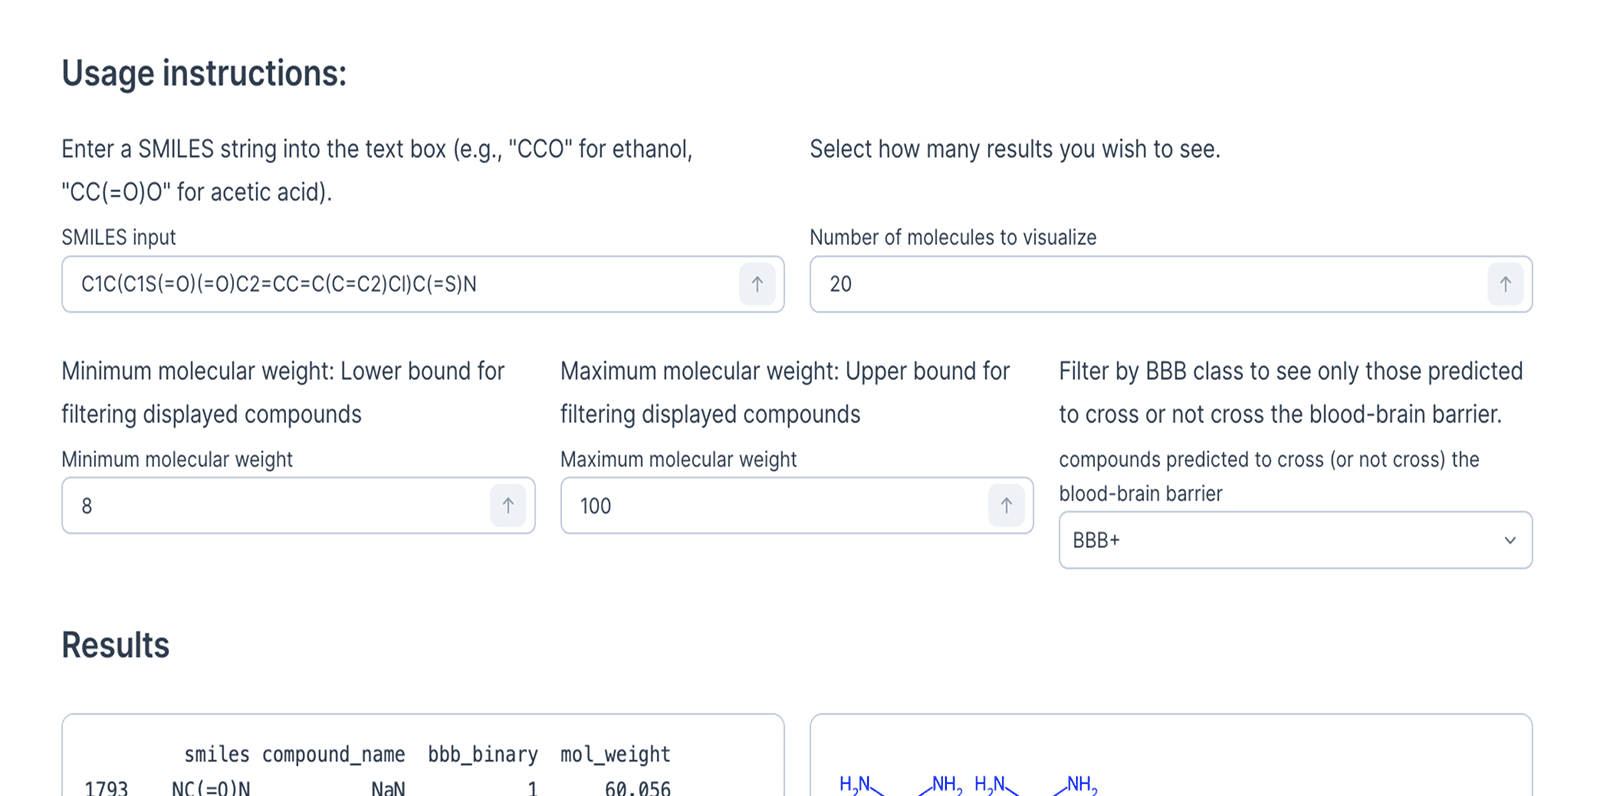Click the arrow icon in the molecules count field
Screen dimensions: 1600x796
click(x=1505, y=284)
